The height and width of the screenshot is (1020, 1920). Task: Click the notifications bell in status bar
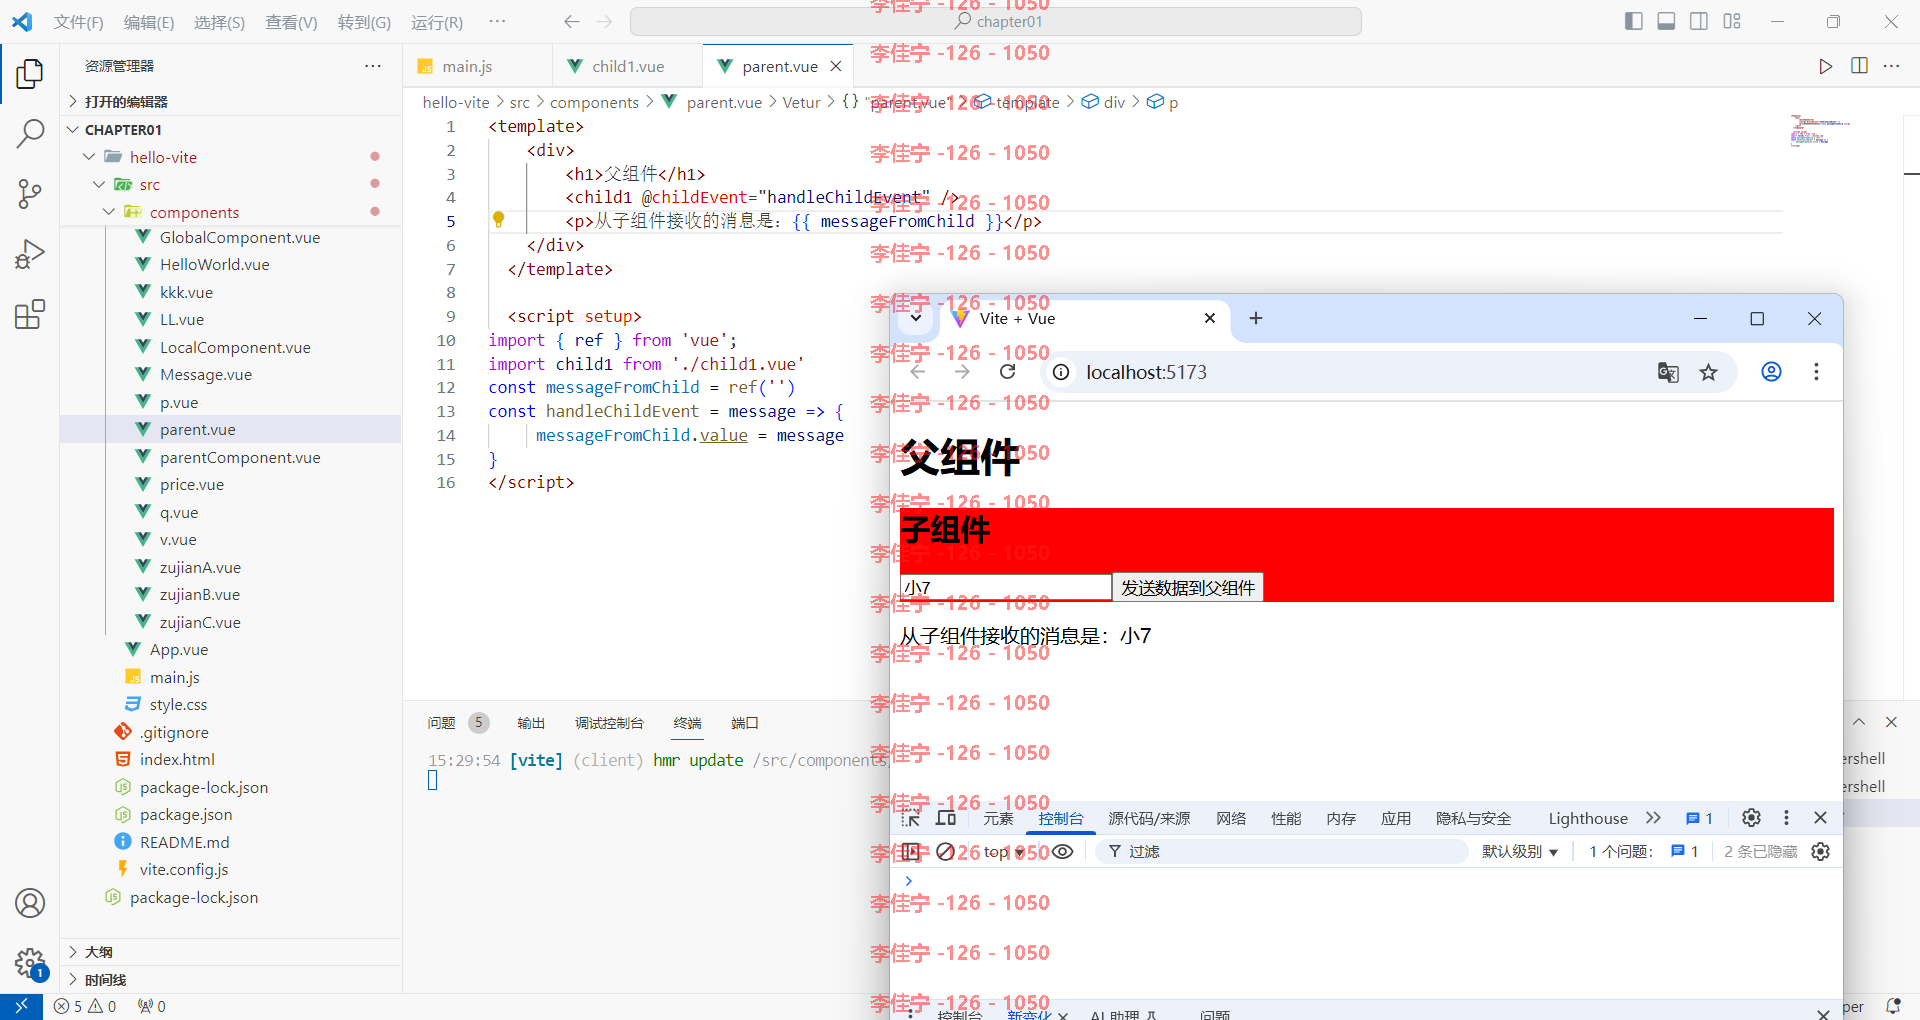coord(1893,1006)
